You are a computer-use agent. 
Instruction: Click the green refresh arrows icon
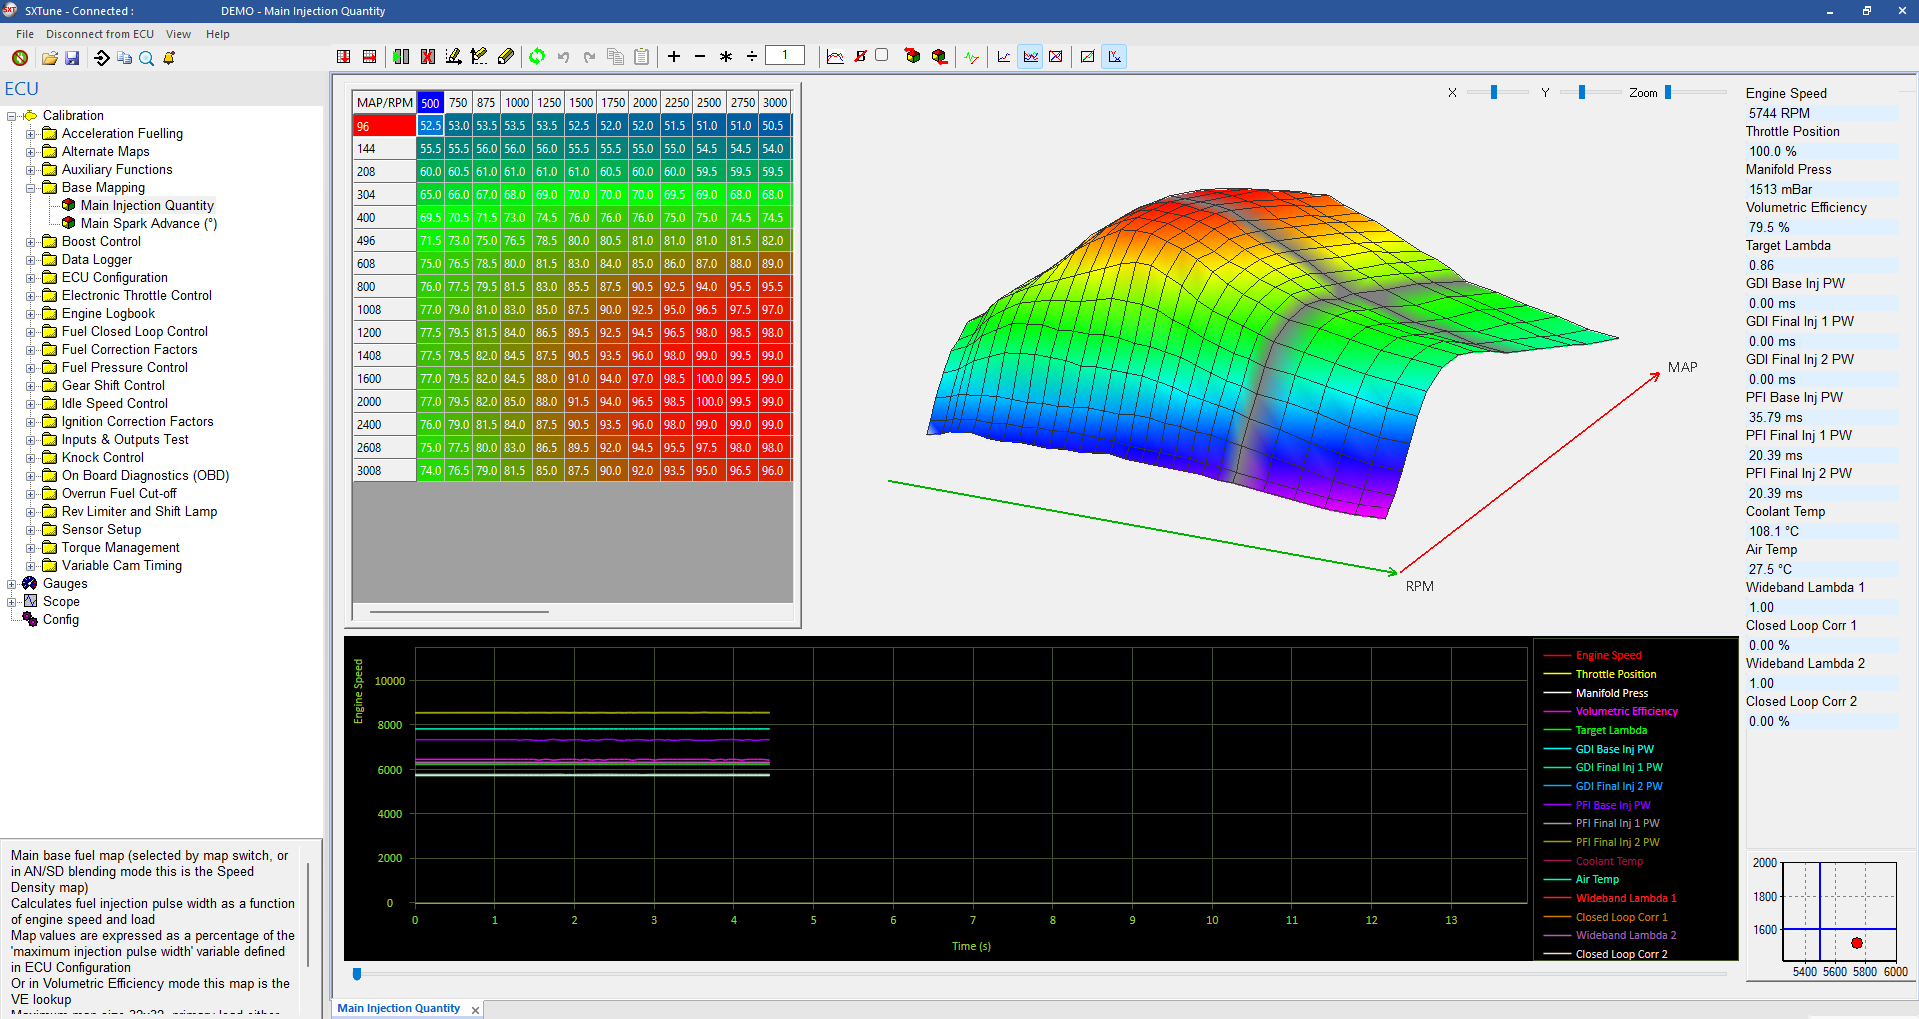tap(537, 57)
